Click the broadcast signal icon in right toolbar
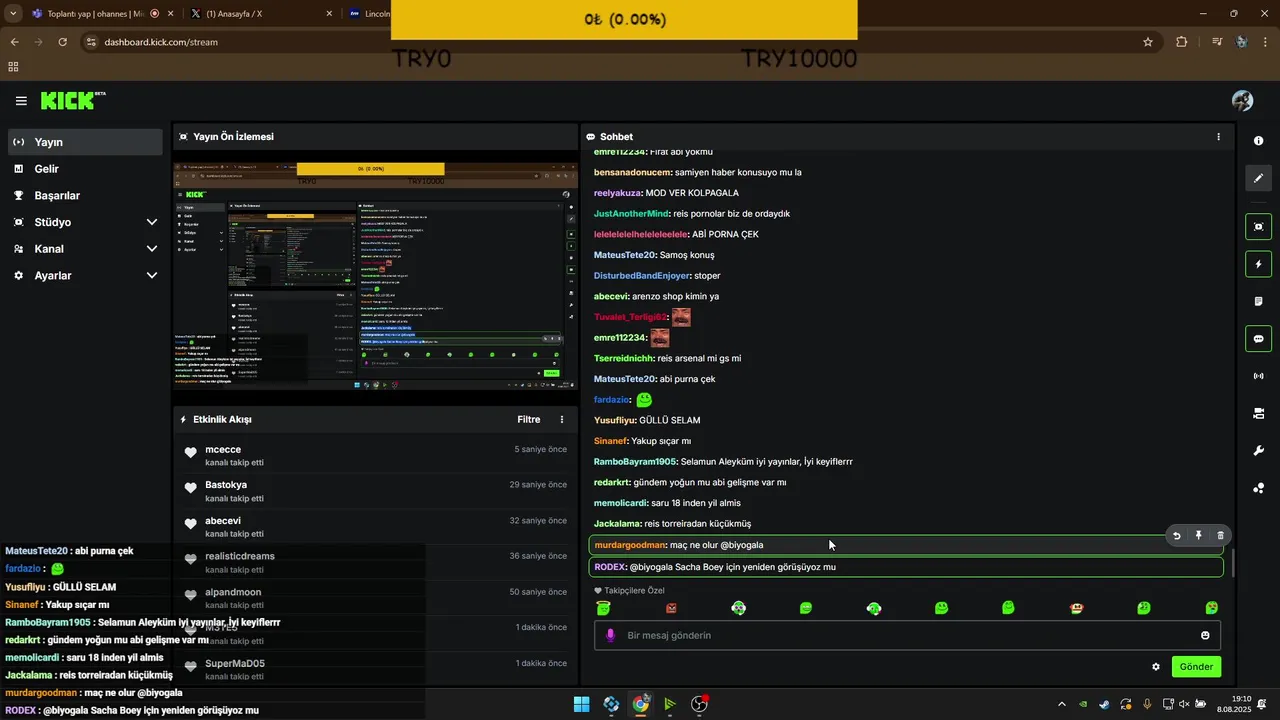 [x=1259, y=376]
